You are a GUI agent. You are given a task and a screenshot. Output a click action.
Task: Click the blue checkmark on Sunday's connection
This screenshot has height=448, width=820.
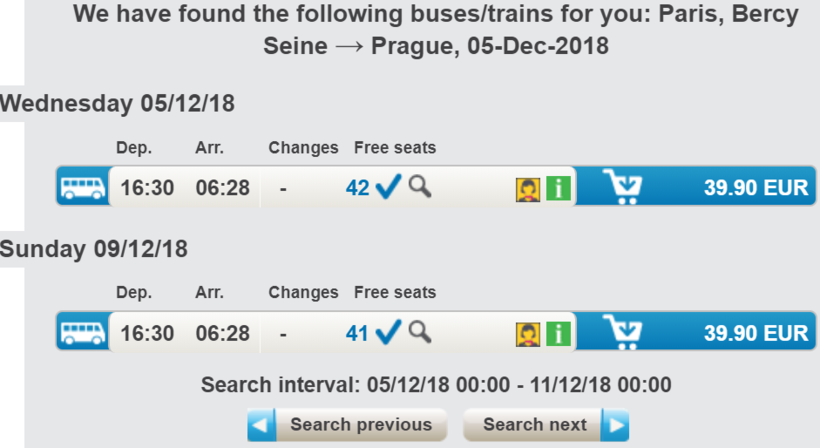pos(388,332)
